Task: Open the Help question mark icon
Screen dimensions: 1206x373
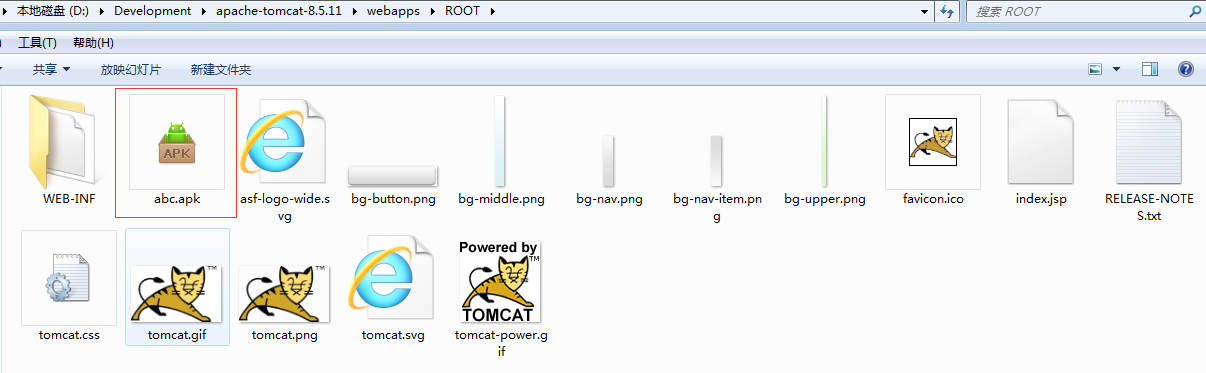Action: 1186,69
